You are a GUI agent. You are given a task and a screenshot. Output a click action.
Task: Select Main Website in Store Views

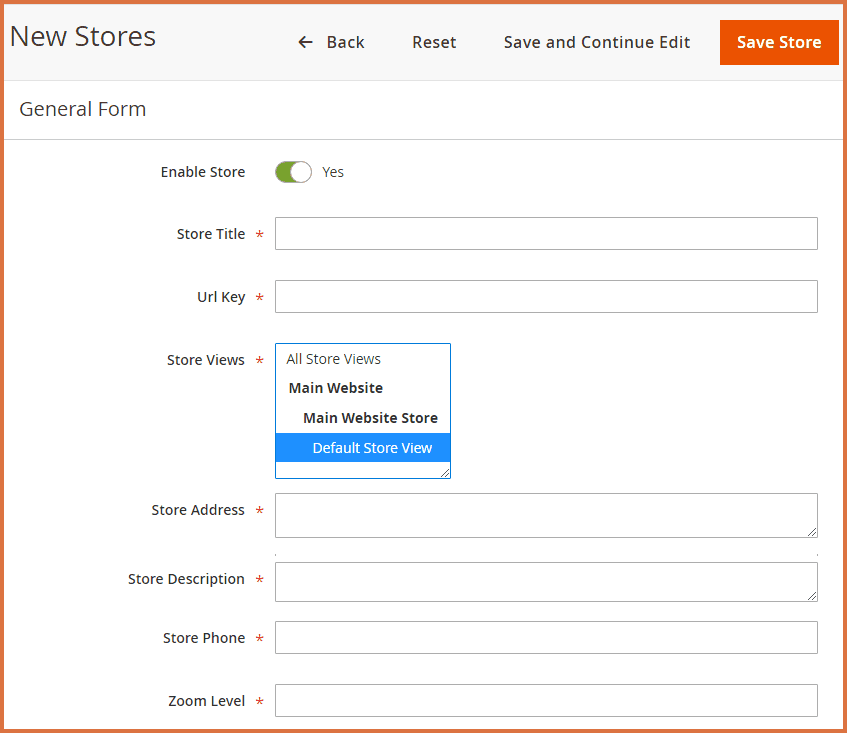[x=335, y=388]
